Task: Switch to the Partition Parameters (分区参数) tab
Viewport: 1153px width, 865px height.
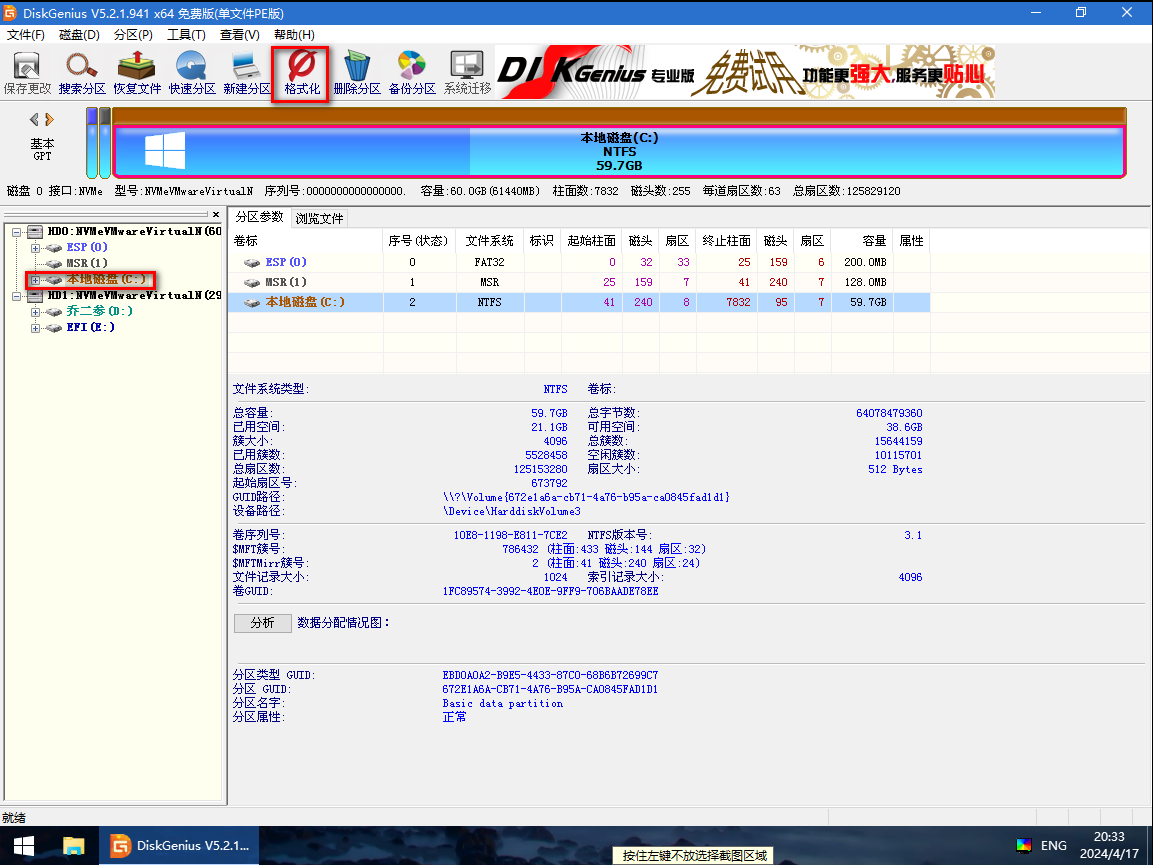Action: [x=260, y=217]
